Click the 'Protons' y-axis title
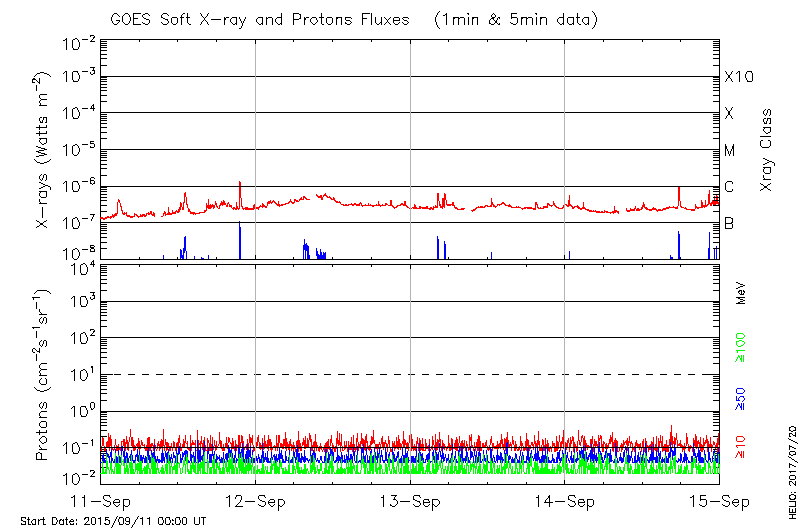 click(x=44, y=376)
